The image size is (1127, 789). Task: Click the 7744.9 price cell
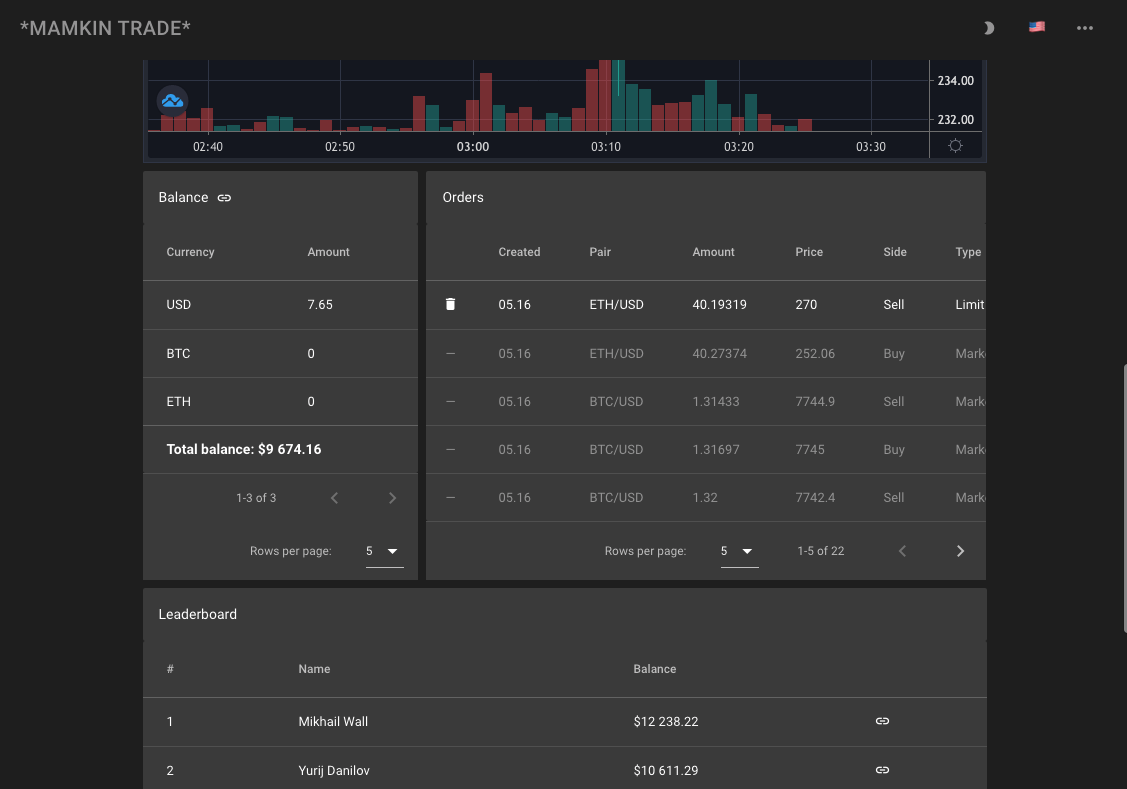815,402
